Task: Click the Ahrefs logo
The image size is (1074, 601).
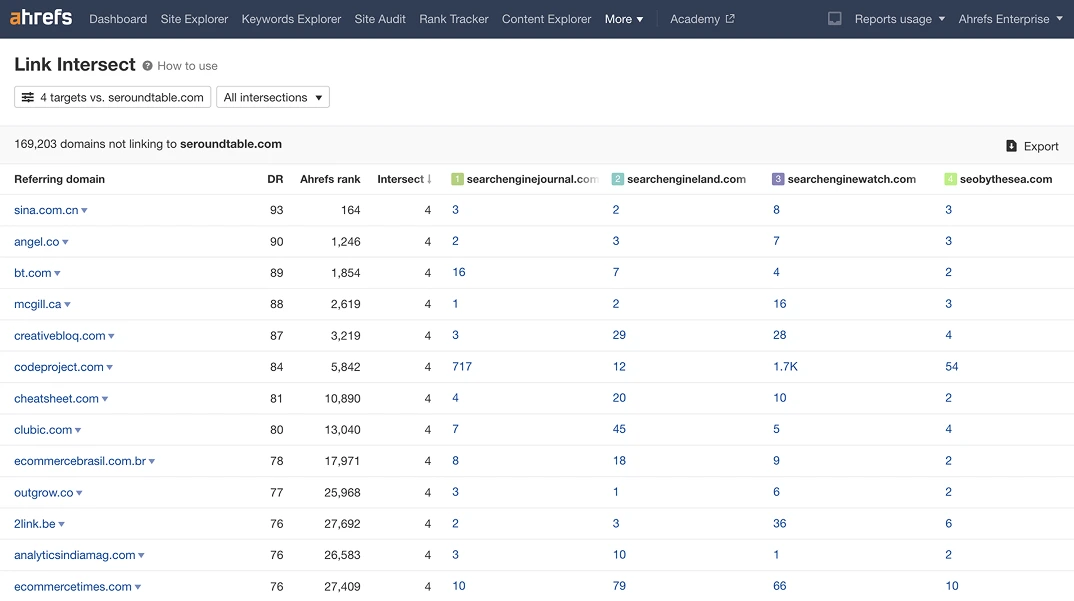Action: [x=42, y=18]
